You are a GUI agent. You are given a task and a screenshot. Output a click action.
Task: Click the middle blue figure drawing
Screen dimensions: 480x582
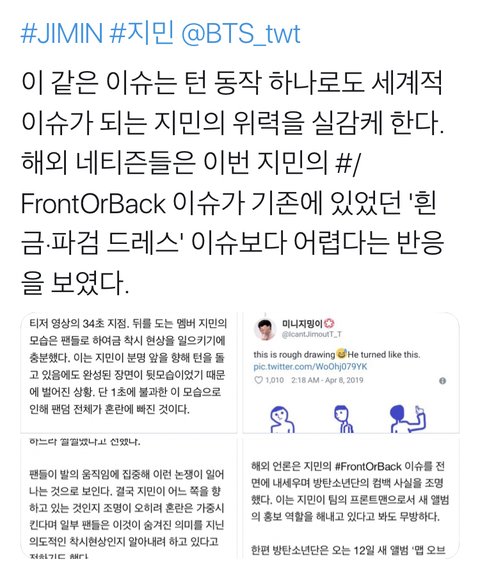click(343, 419)
